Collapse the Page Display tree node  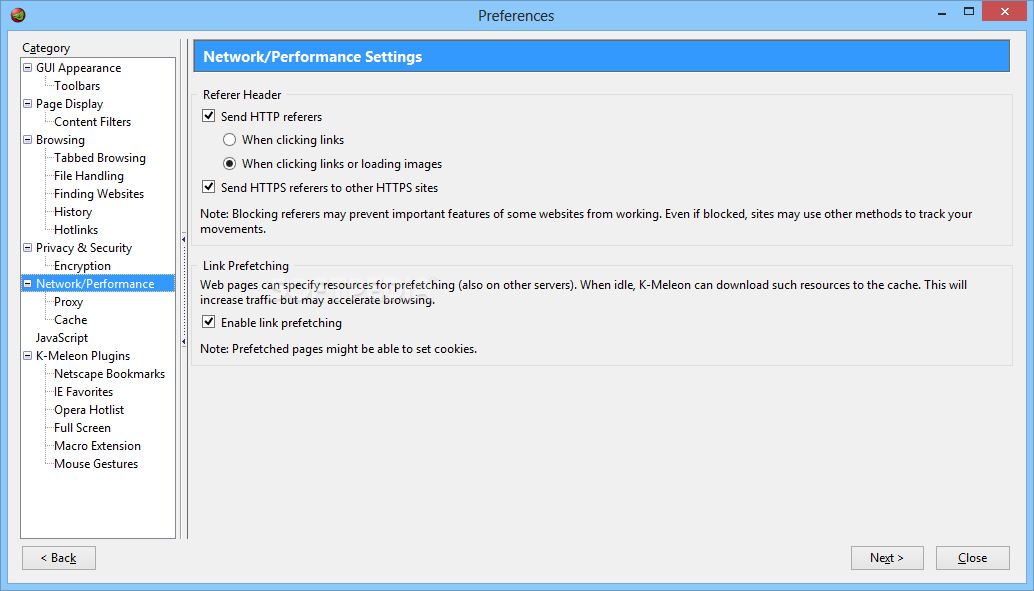coord(28,104)
